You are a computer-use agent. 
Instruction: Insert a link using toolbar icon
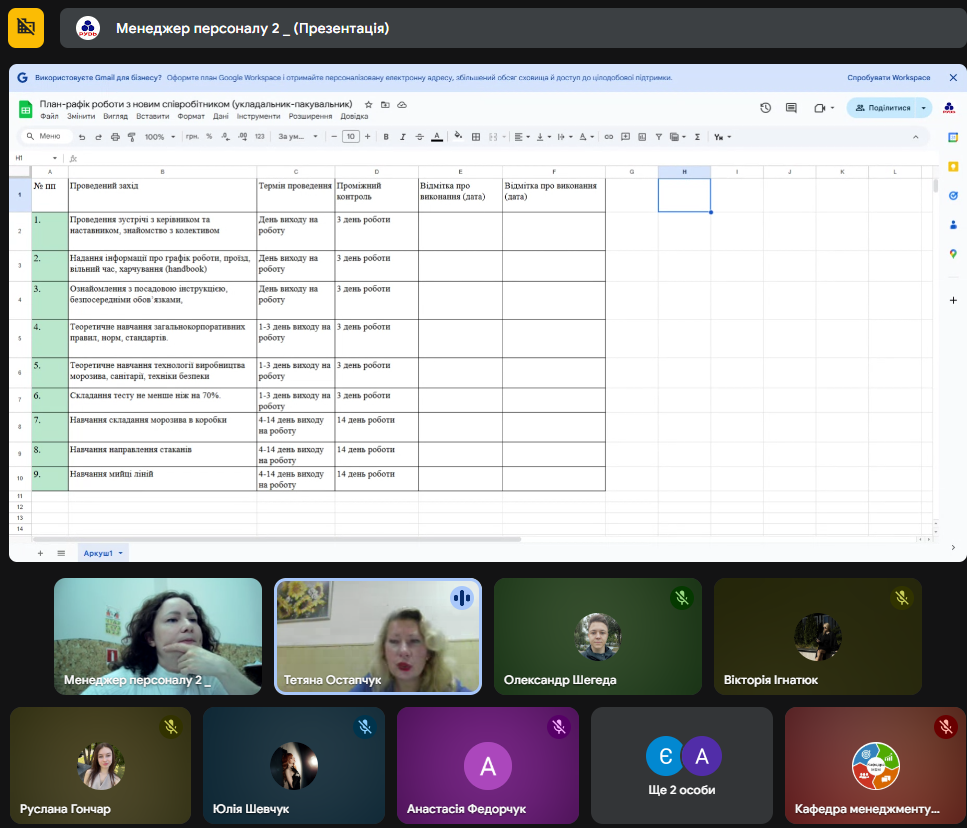[608, 137]
